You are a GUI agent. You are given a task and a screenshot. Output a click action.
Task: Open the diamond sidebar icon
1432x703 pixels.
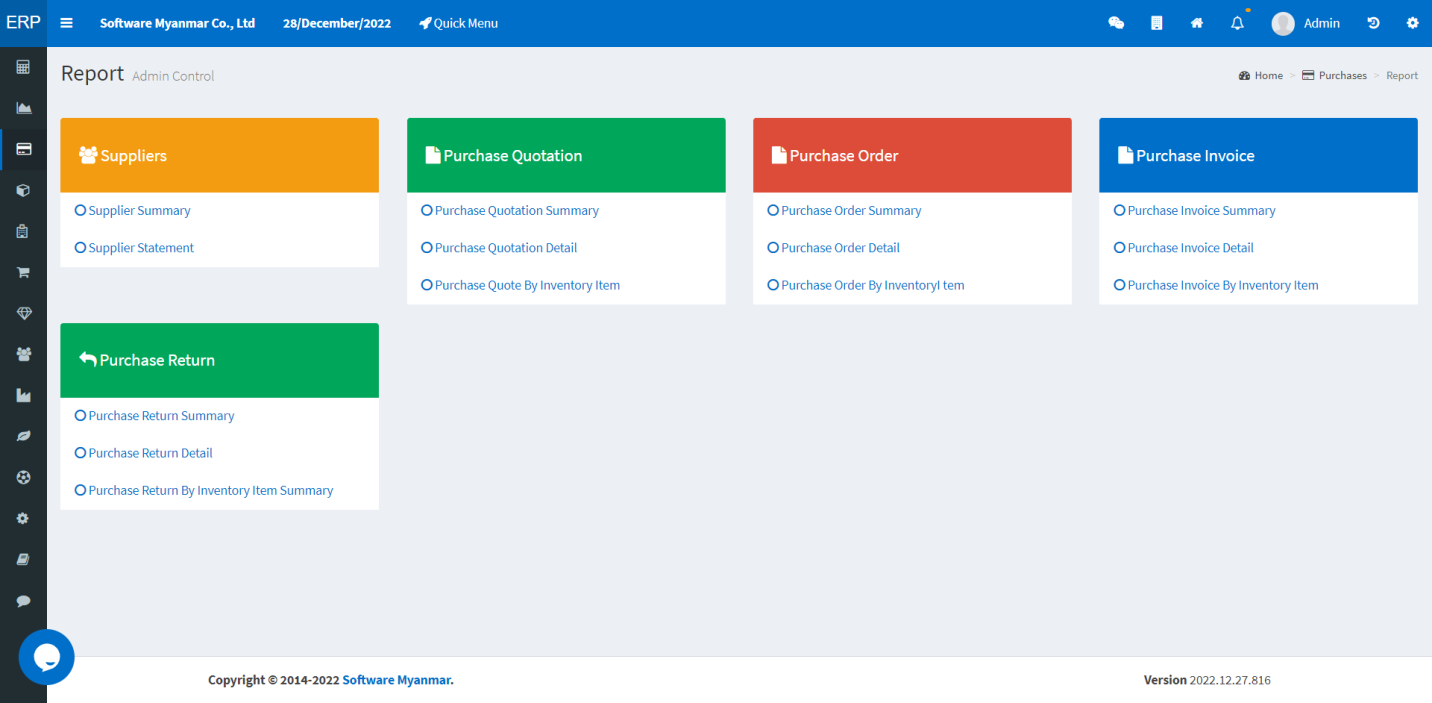(x=23, y=313)
